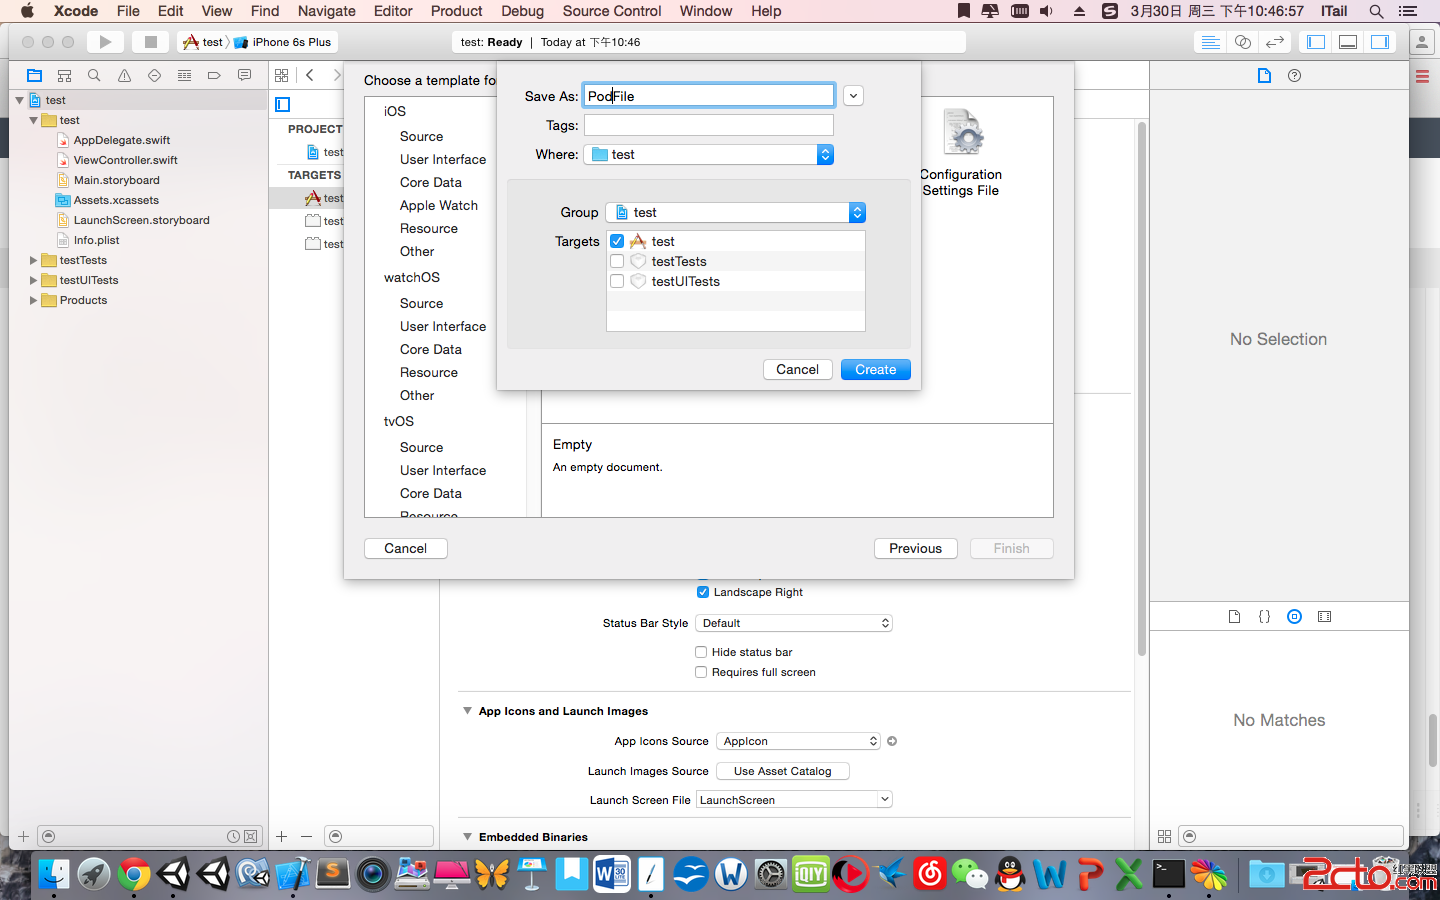Viewport: 1440px width, 900px height.
Task: Cancel the Save As dialog
Action: (797, 369)
